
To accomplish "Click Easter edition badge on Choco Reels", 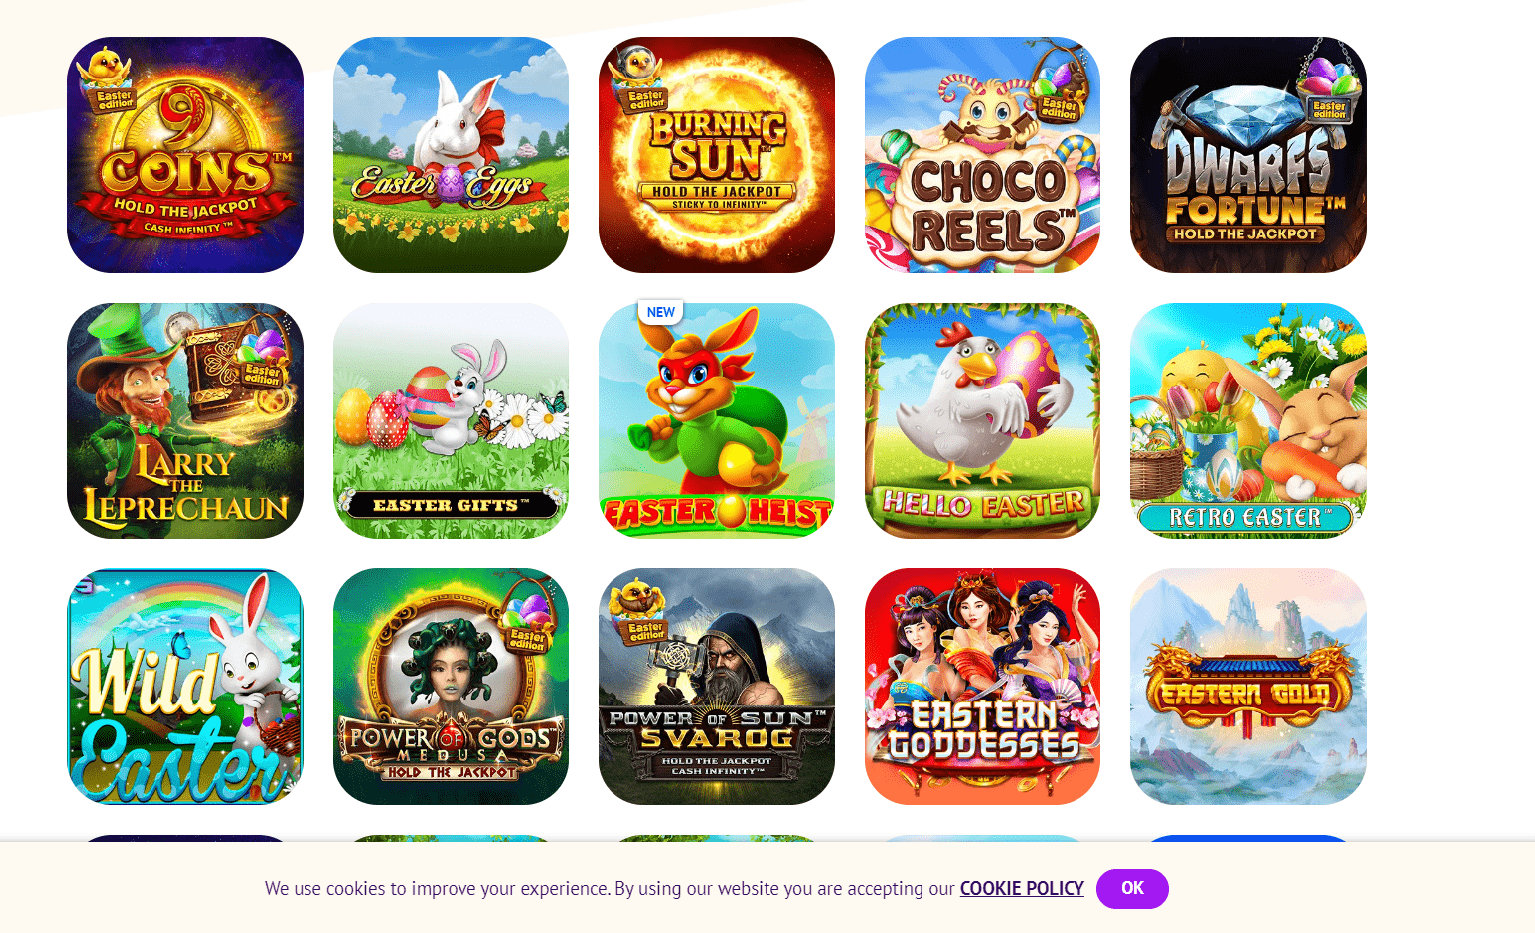I will click(x=1057, y=90).
